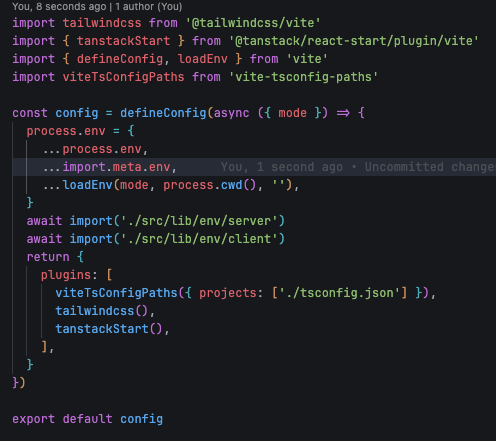Click 'import.meta.env' spread expression

[x=116, y=167]
